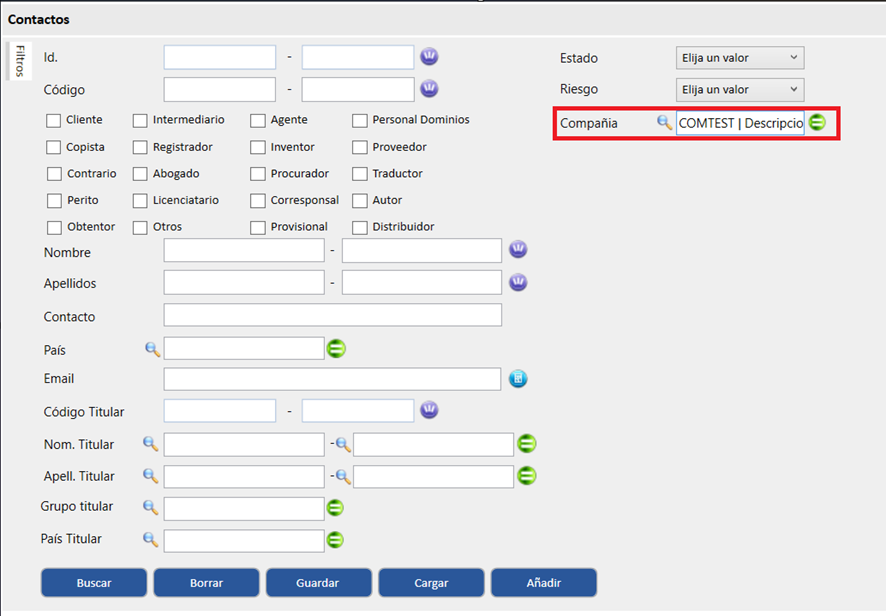Click the Guardar button
Viewport: 886px width, 616px height.
(318, 582)
